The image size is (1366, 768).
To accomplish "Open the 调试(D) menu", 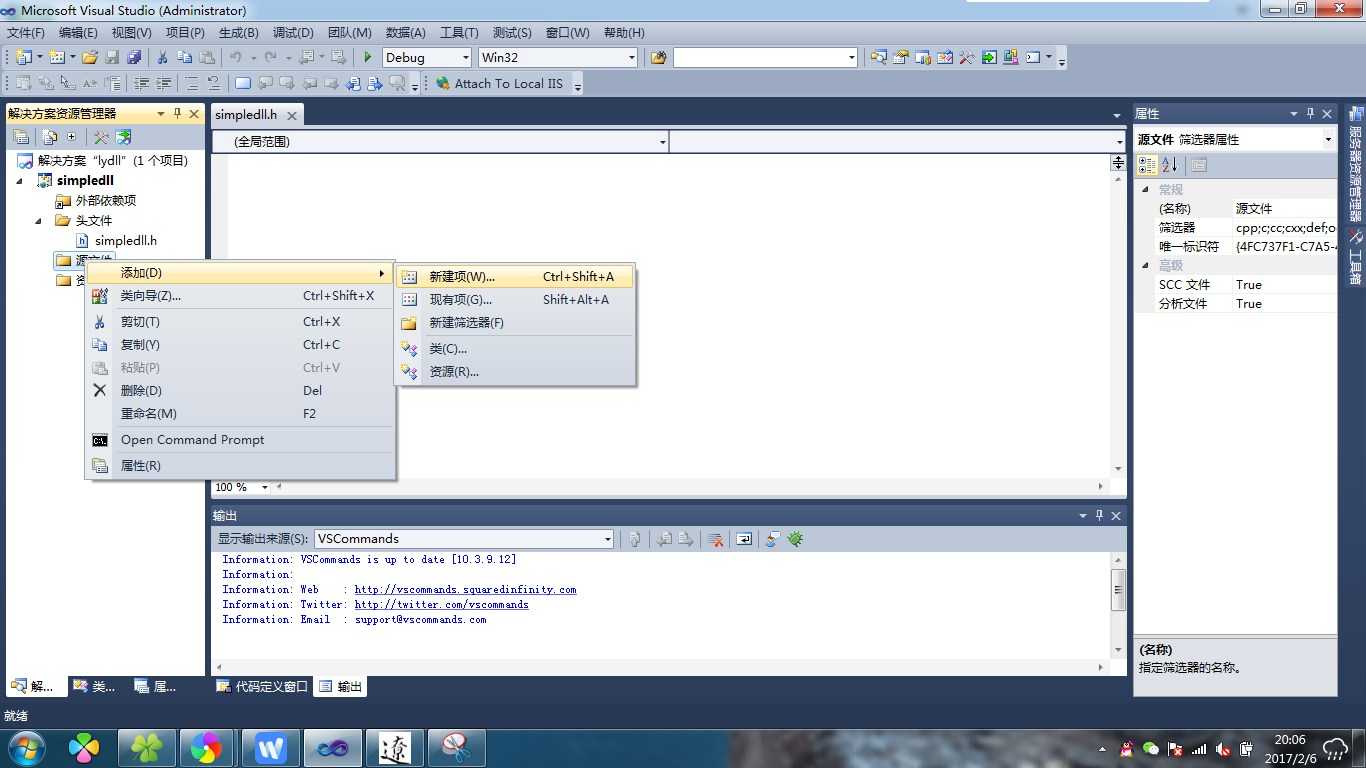I will pos(293,33).
